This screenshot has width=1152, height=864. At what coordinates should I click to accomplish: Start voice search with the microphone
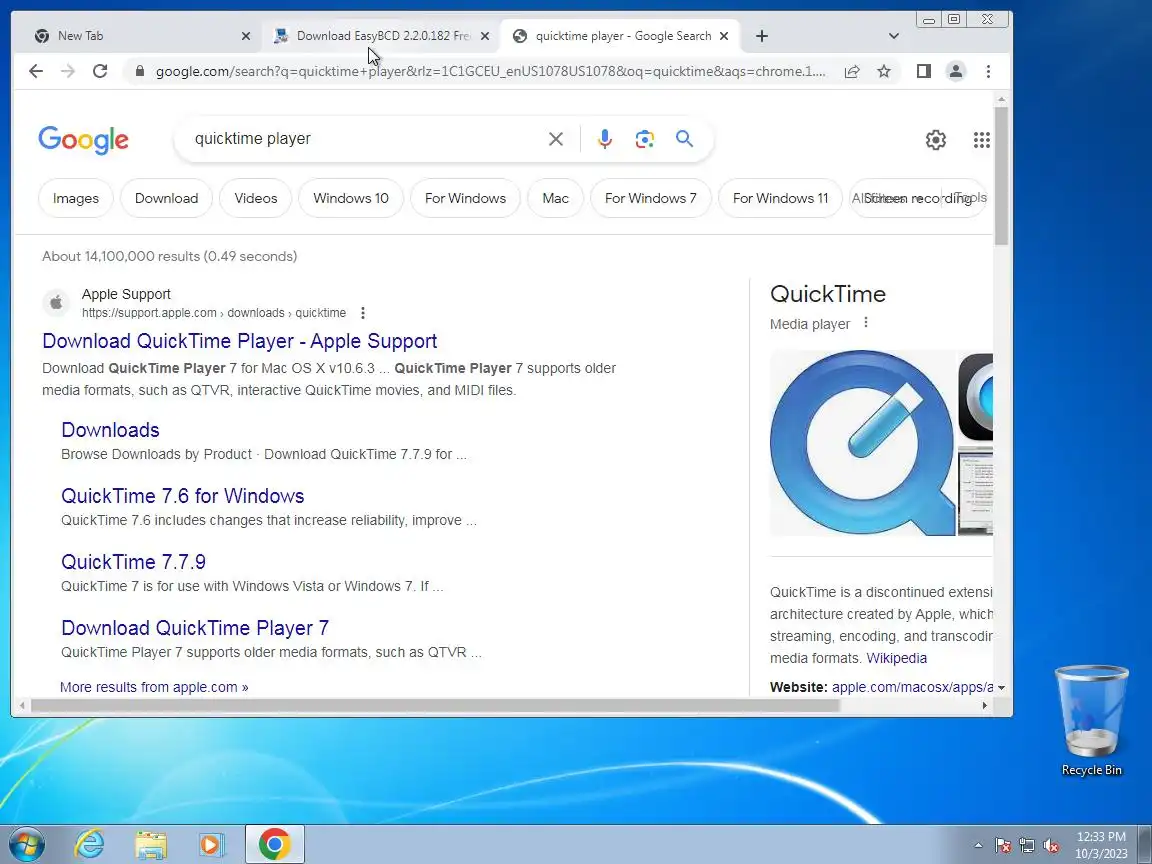coord(605,139)
